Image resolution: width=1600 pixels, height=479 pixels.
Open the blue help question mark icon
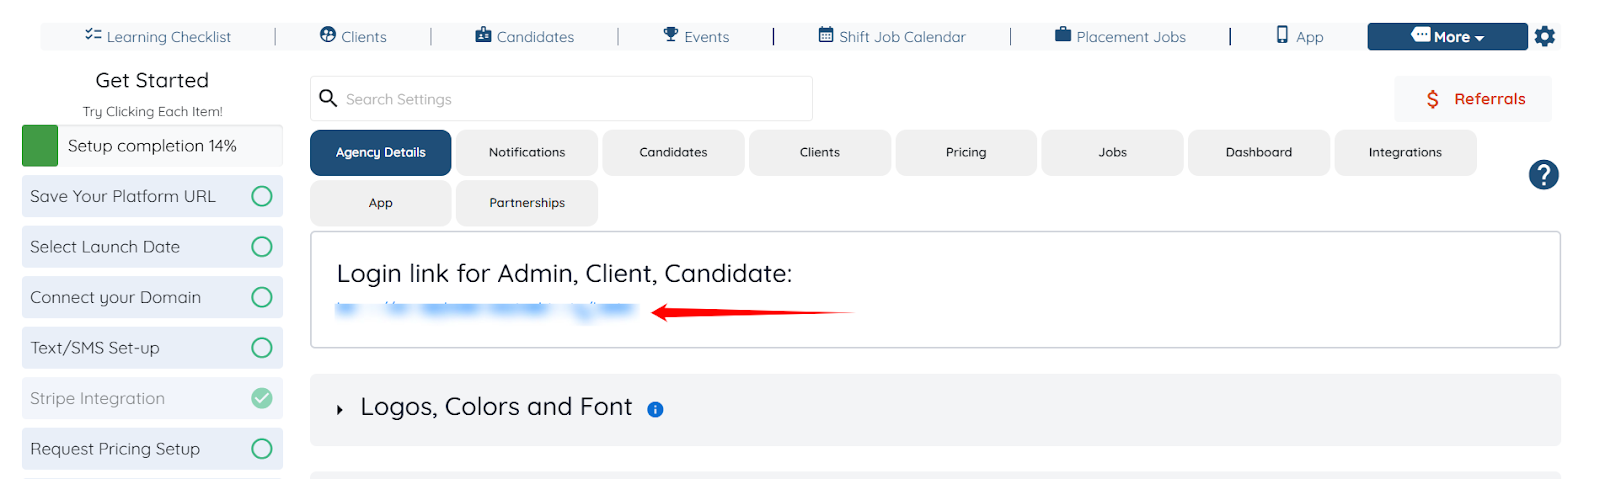click(1543, 175)
